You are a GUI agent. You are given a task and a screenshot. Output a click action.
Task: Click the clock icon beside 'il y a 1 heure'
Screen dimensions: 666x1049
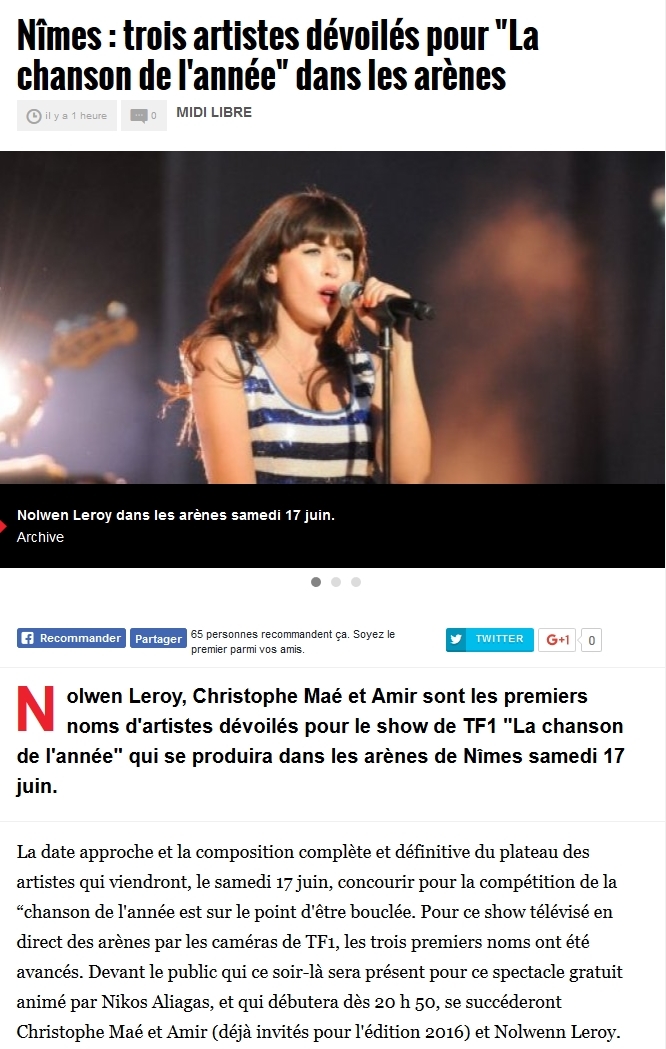pos(33,116)
